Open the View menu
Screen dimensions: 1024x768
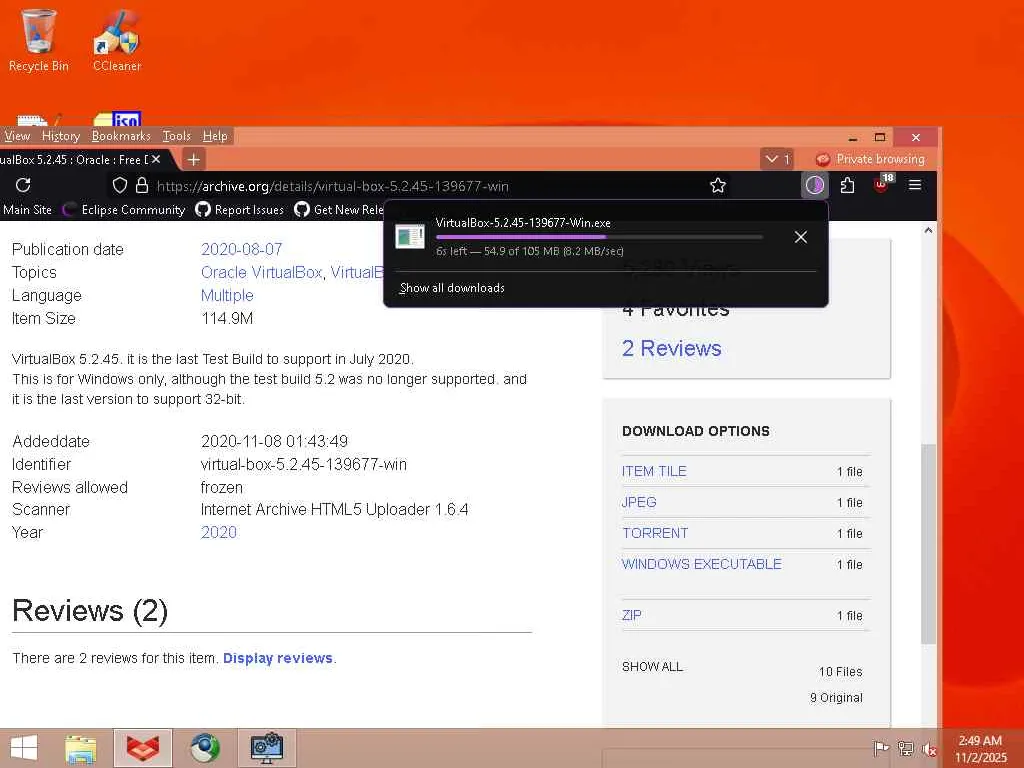click(x=16, y=136)
